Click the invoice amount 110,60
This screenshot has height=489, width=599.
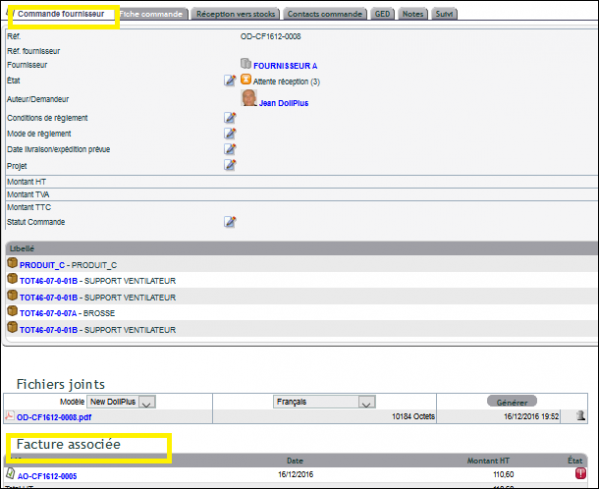coord(503,474)
